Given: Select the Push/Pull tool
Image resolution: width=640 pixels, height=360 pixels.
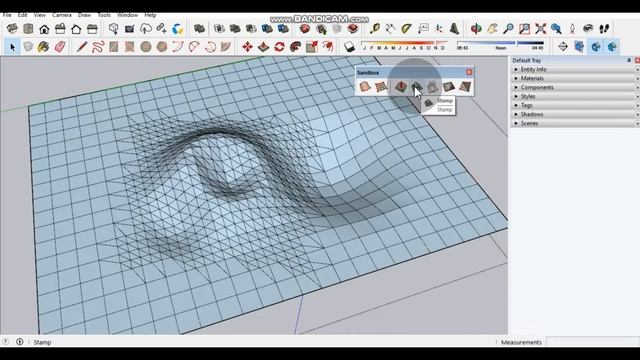Looking at the screenshot, I should [x=264, y=47].
